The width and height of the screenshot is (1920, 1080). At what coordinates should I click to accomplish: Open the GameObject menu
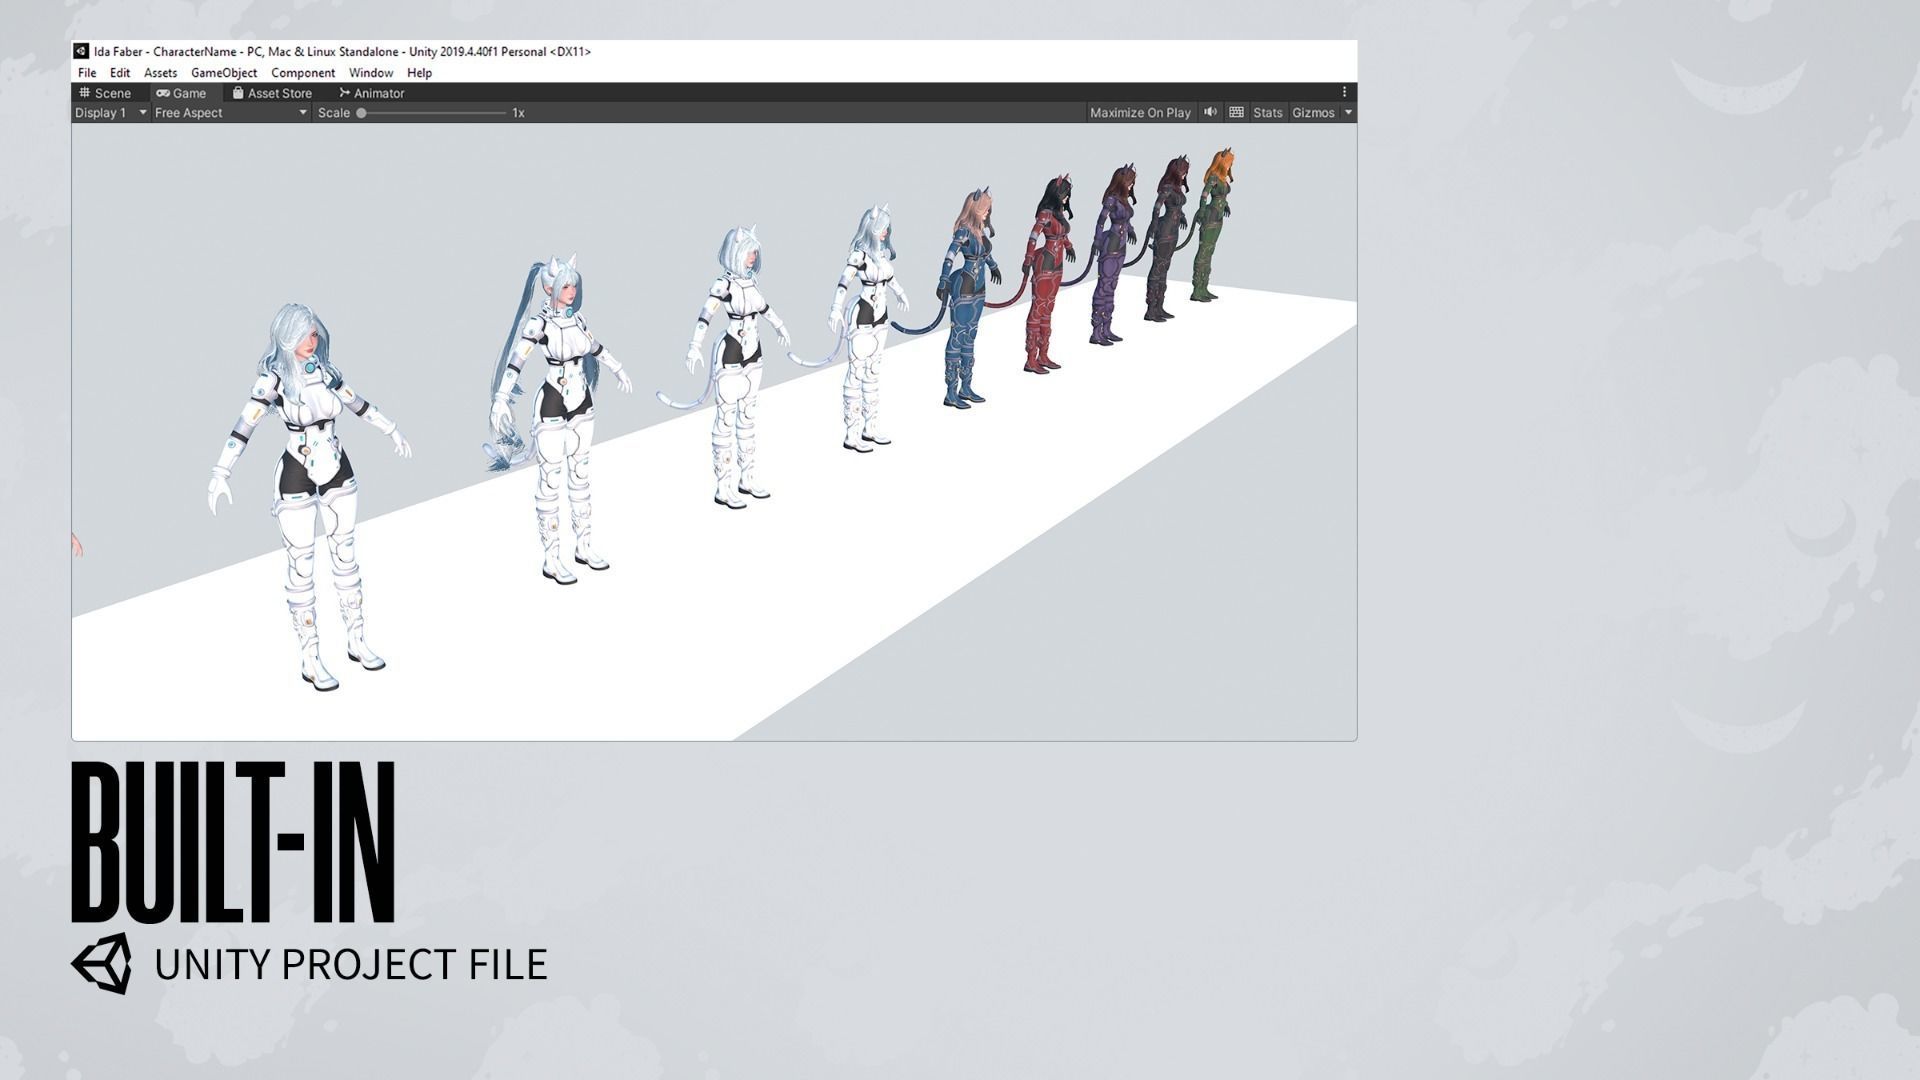224,73
